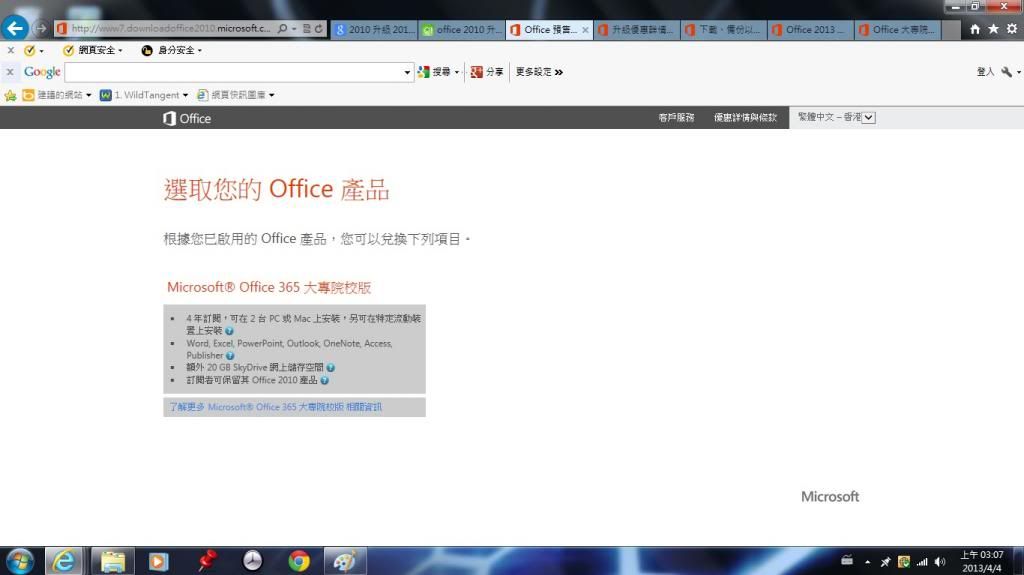Switch to the 'office 2010 升...' tab
The image size is (1024, 575).
pos(462,29)
